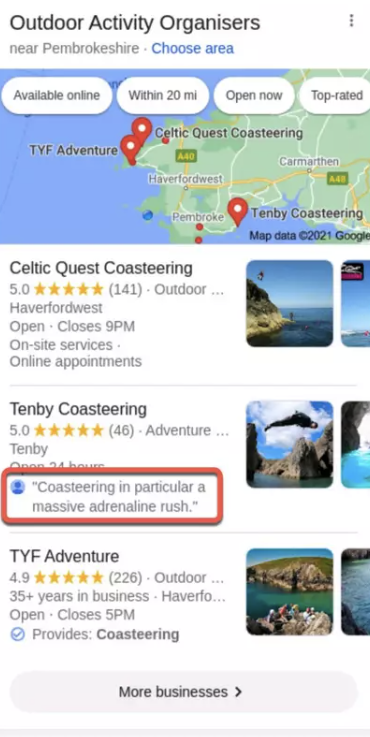Click the TYF Adventure map pin
Image resolution: width=370 pixels, height=737 pixels.
[130, 149]
